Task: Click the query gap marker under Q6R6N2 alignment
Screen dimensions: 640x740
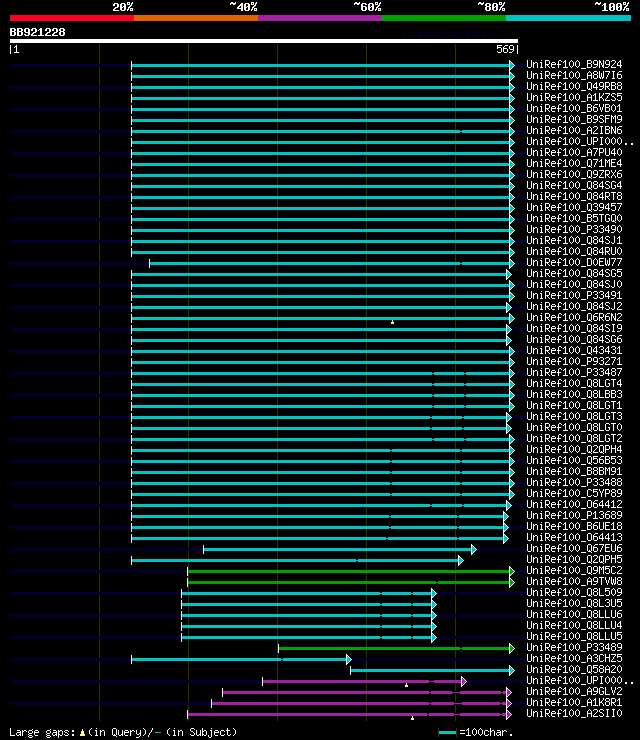Action: tap(392, 322)
